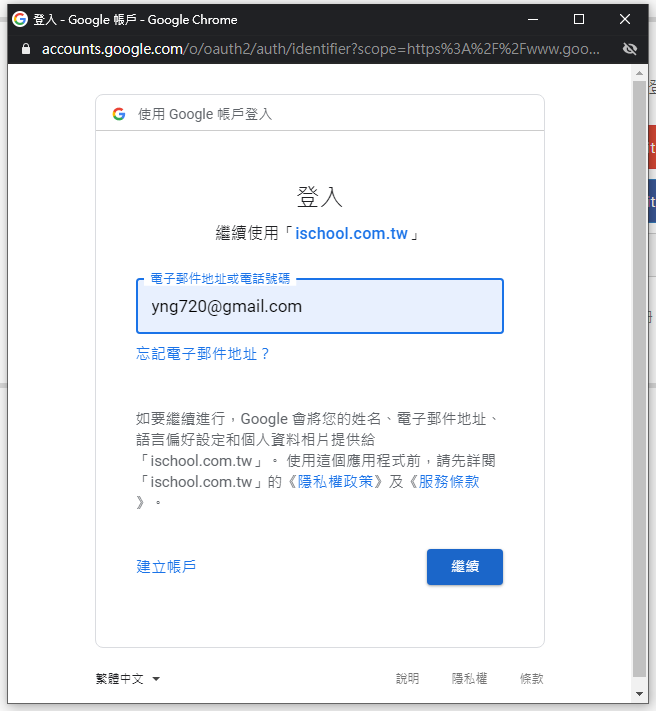Click the 建立帳戶 link
The width and height of the screenshot is (656, 711).
click(166, 566)
